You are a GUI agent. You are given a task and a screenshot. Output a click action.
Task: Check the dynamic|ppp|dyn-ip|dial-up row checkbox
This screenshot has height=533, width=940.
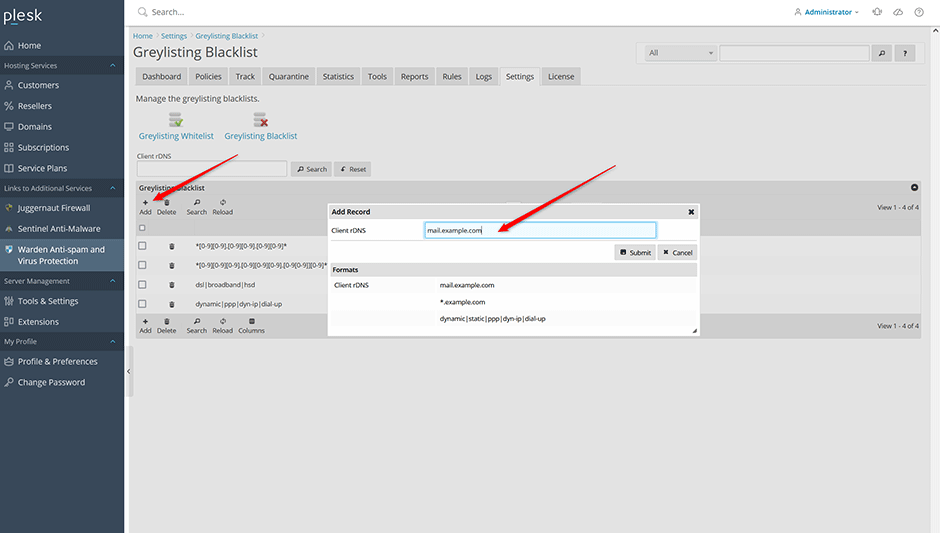(142, 304)
